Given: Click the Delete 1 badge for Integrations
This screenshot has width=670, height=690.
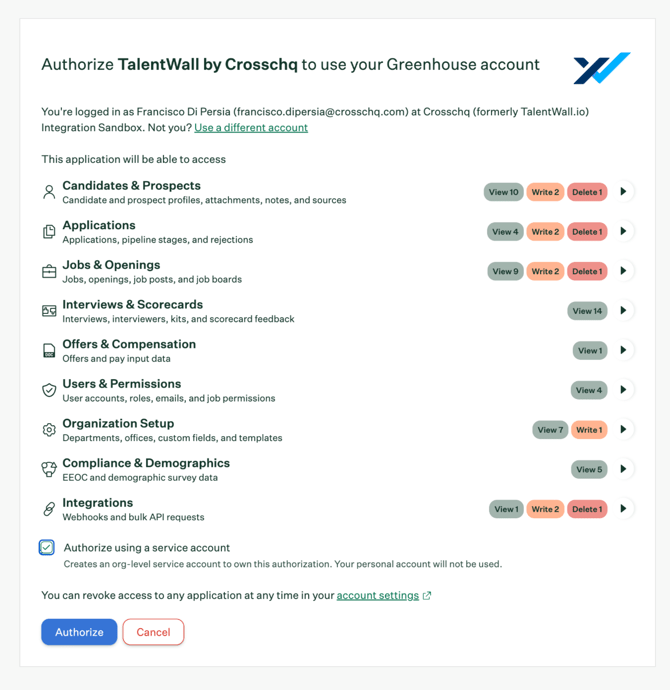Looking at the screenshot, I should pos(587,509).
